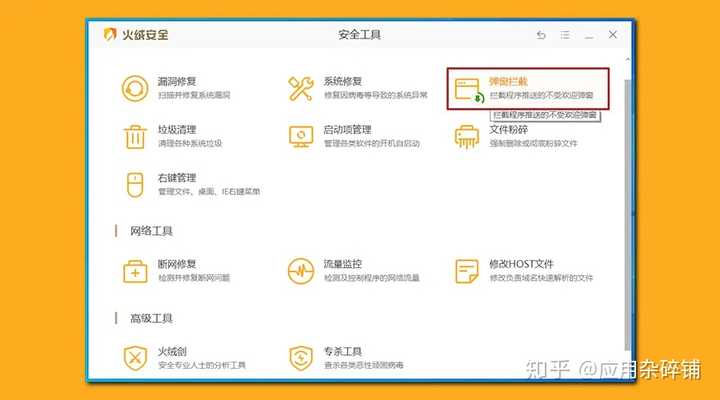Click the 流量监控 description text
The width and height of the screenshot is (720, 400).
(x=371, y=278)
